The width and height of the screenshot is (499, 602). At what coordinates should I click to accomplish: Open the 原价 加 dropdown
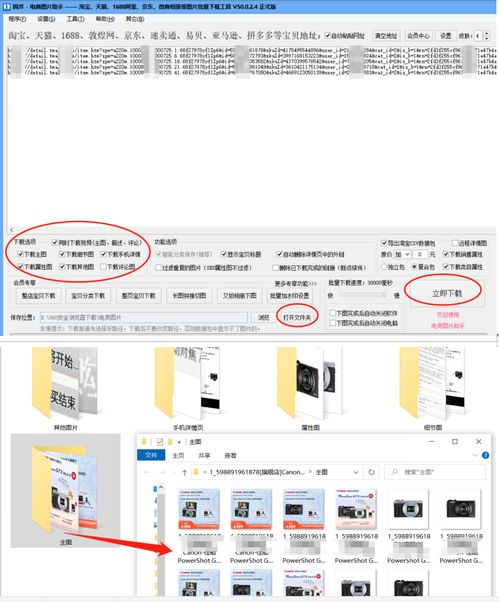point(402,254)
